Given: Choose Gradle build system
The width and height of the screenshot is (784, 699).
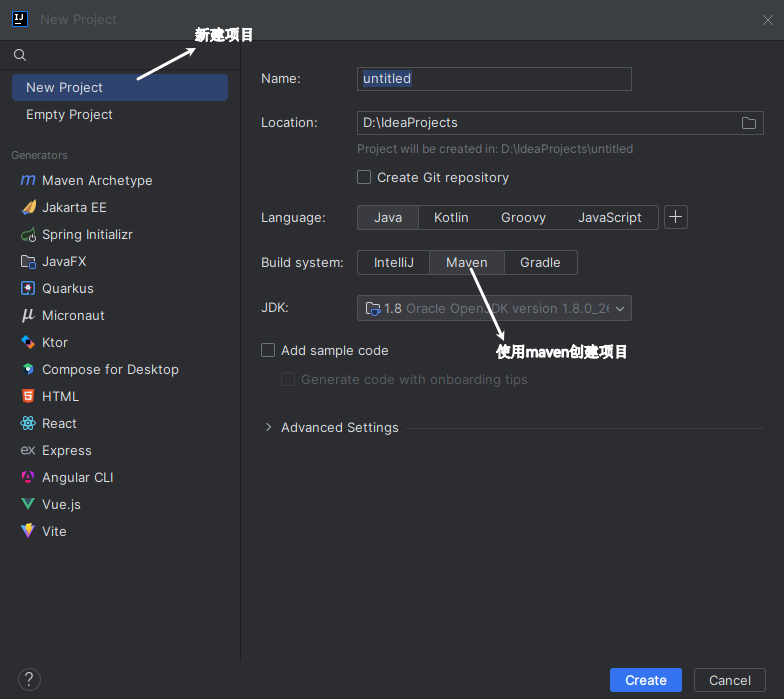Looking at the screenshot, I should coord(540,262).
